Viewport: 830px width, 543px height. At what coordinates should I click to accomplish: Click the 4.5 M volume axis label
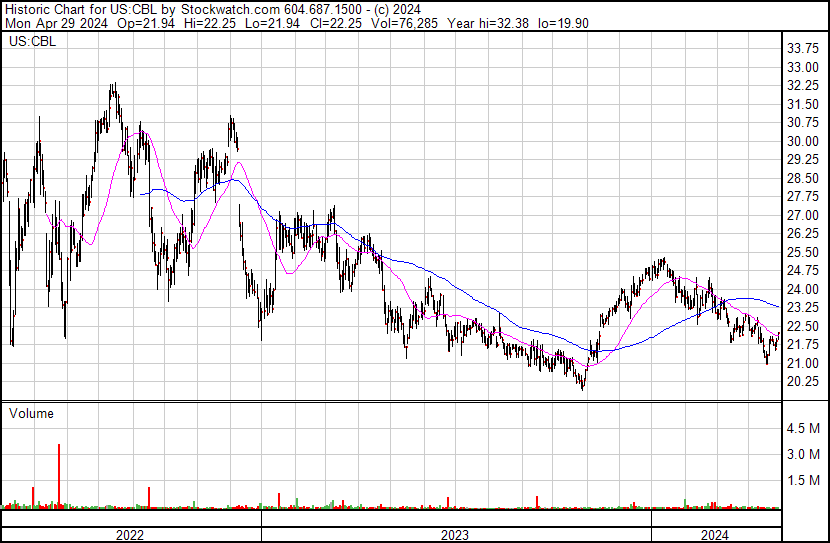point(803,428)
